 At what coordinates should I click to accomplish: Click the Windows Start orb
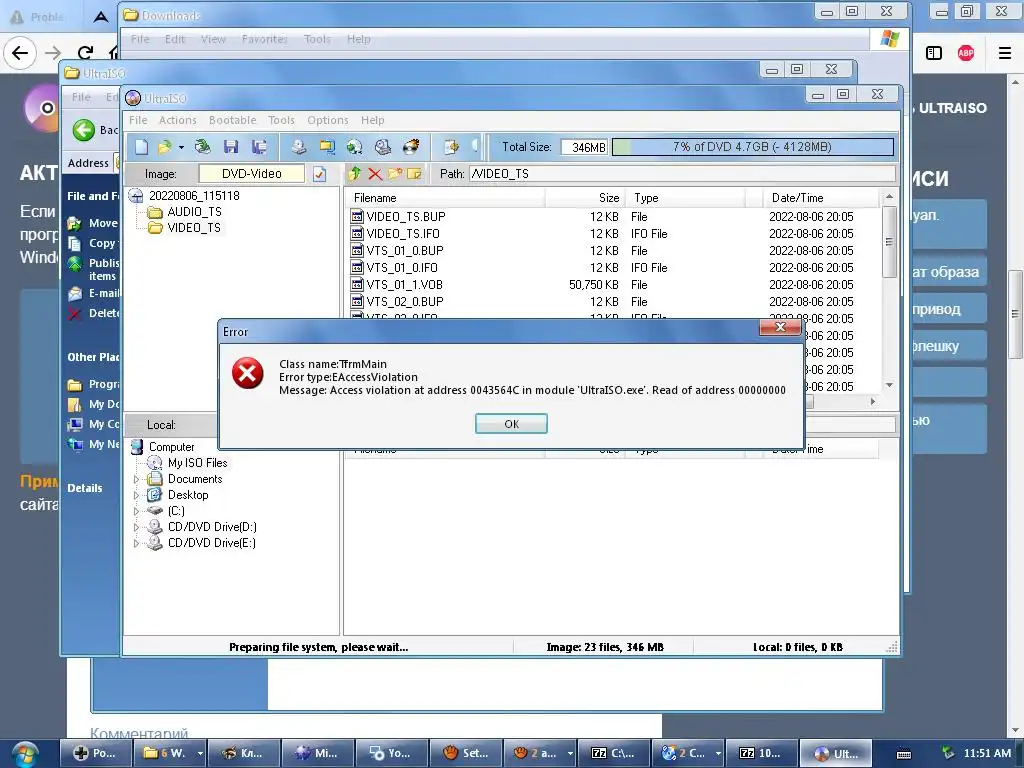[24, 754]
